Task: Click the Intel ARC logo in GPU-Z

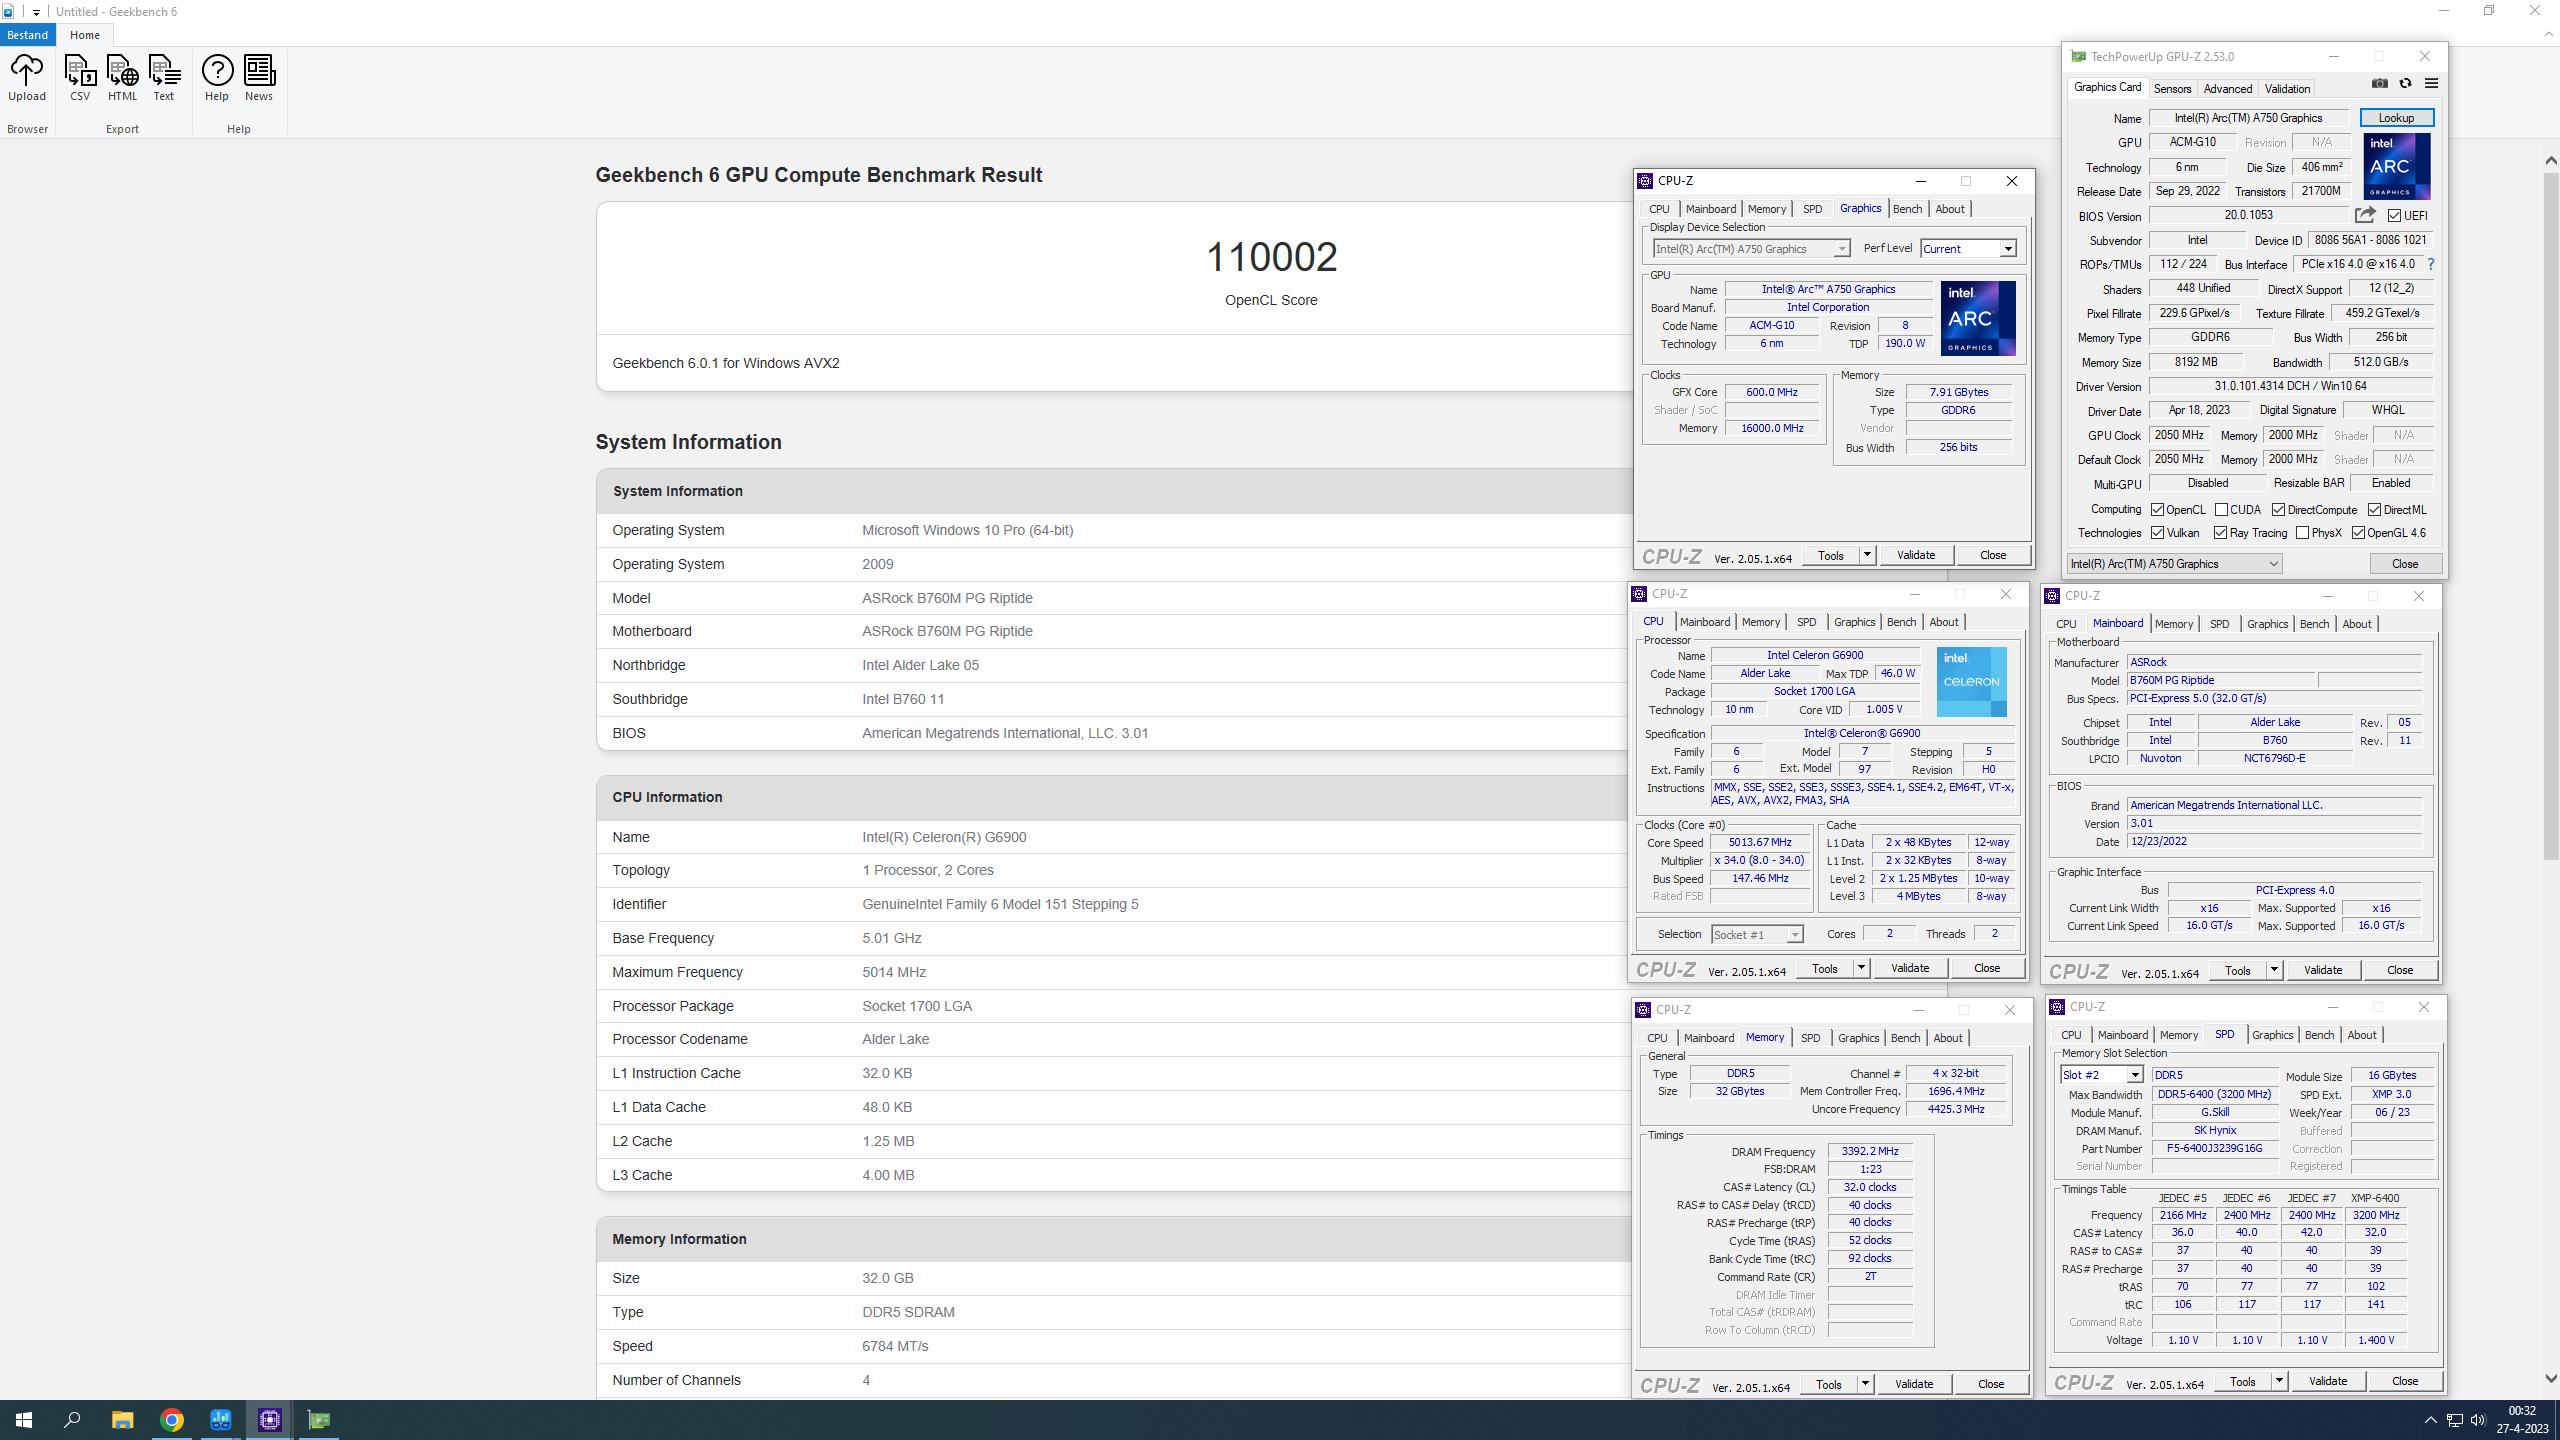Action: (x=2397, y=166)
